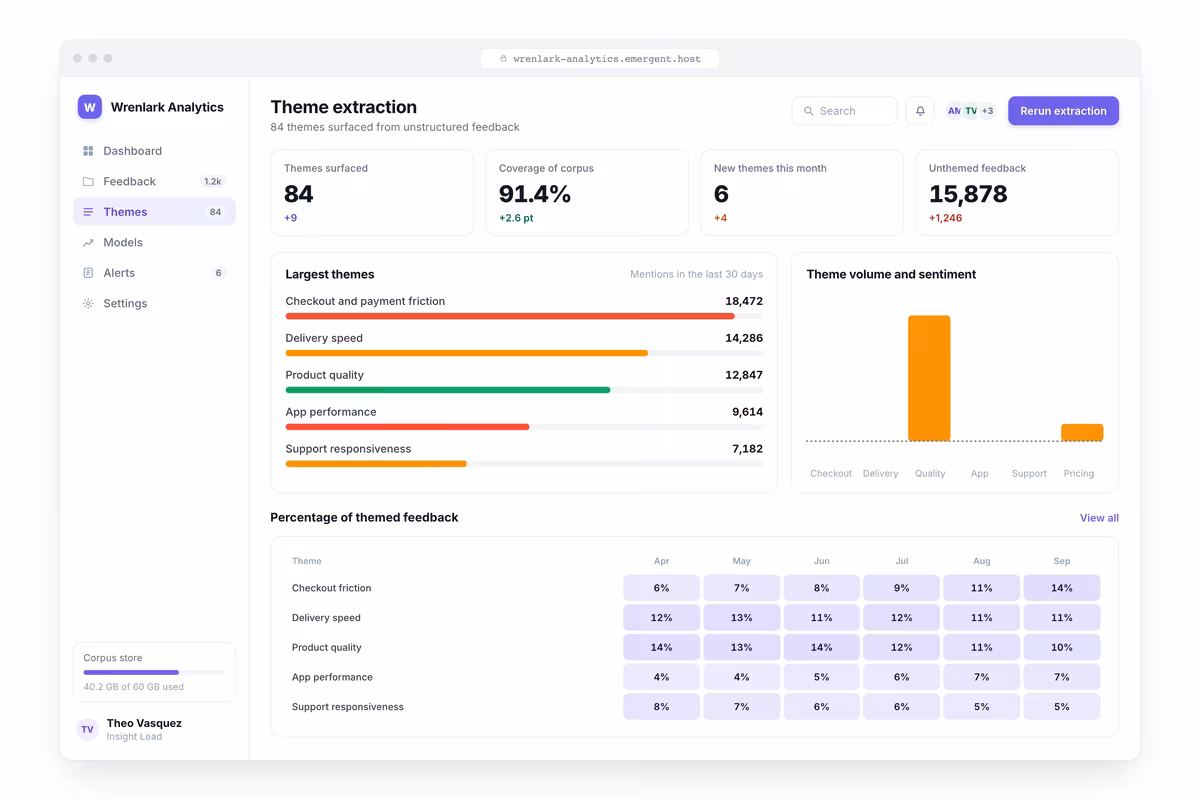This screenshot has width=1200, height=800.
Task: Click the Checkout axis label in chart
Action: [x=831, y=474]
